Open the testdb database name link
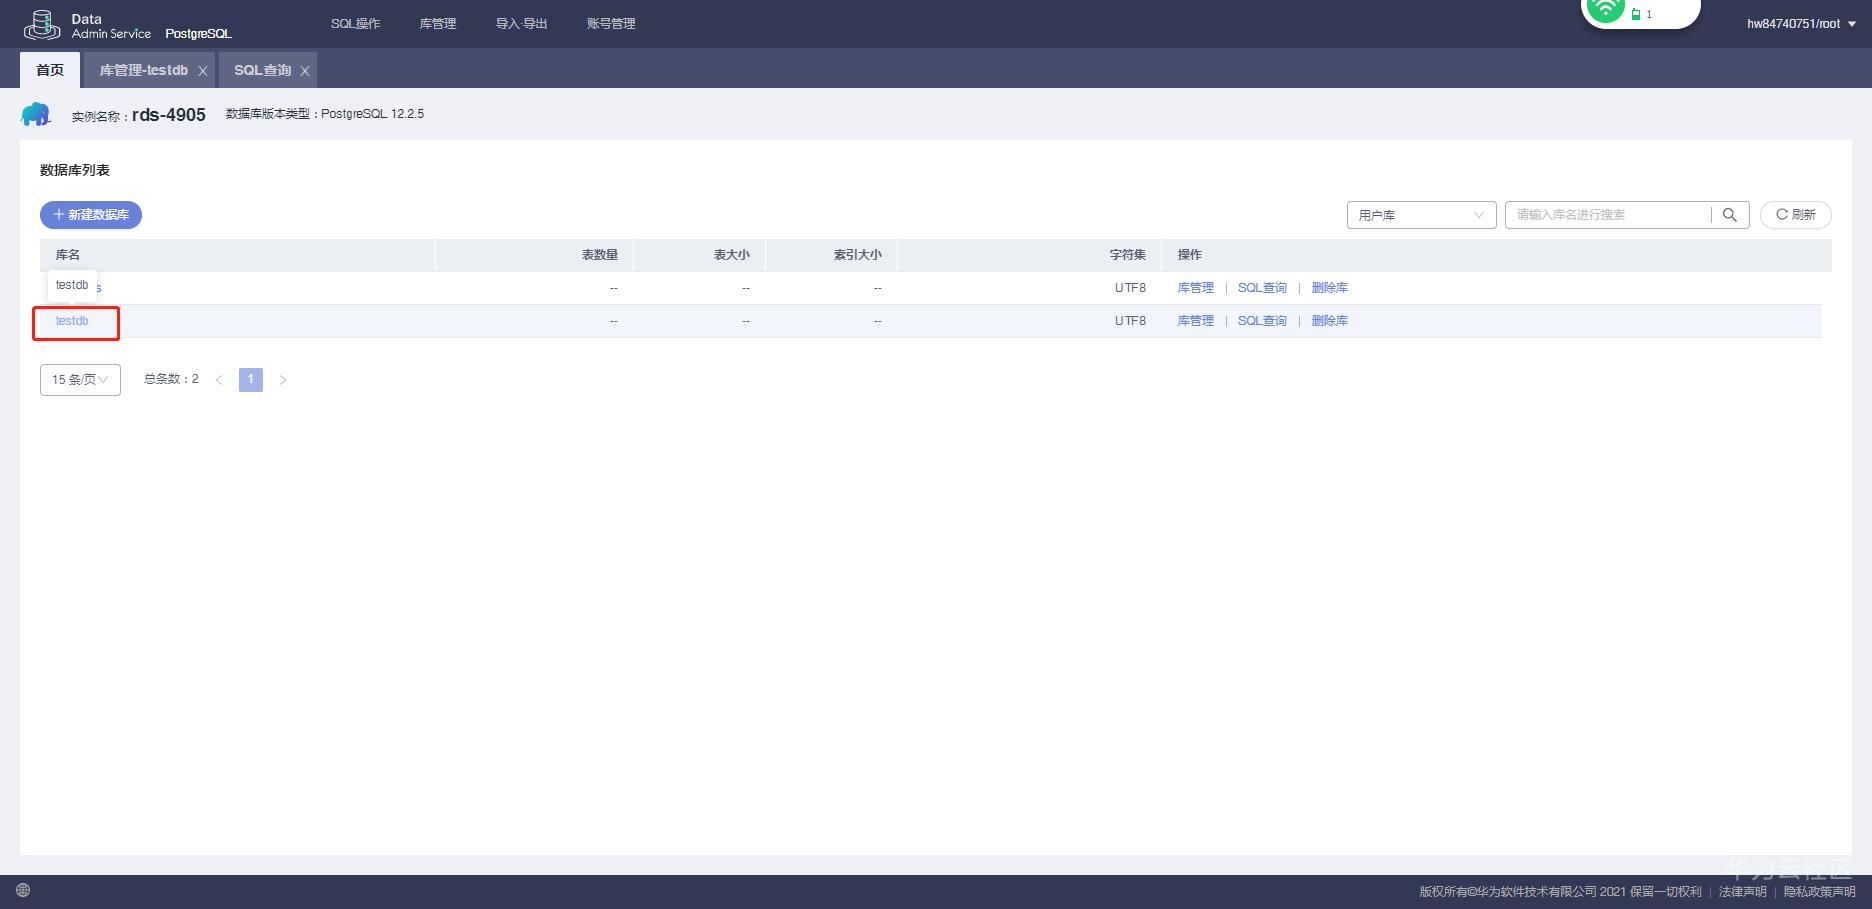This screenshot has height=909, width=1872. pyautogui.click(x=72, y=321)
